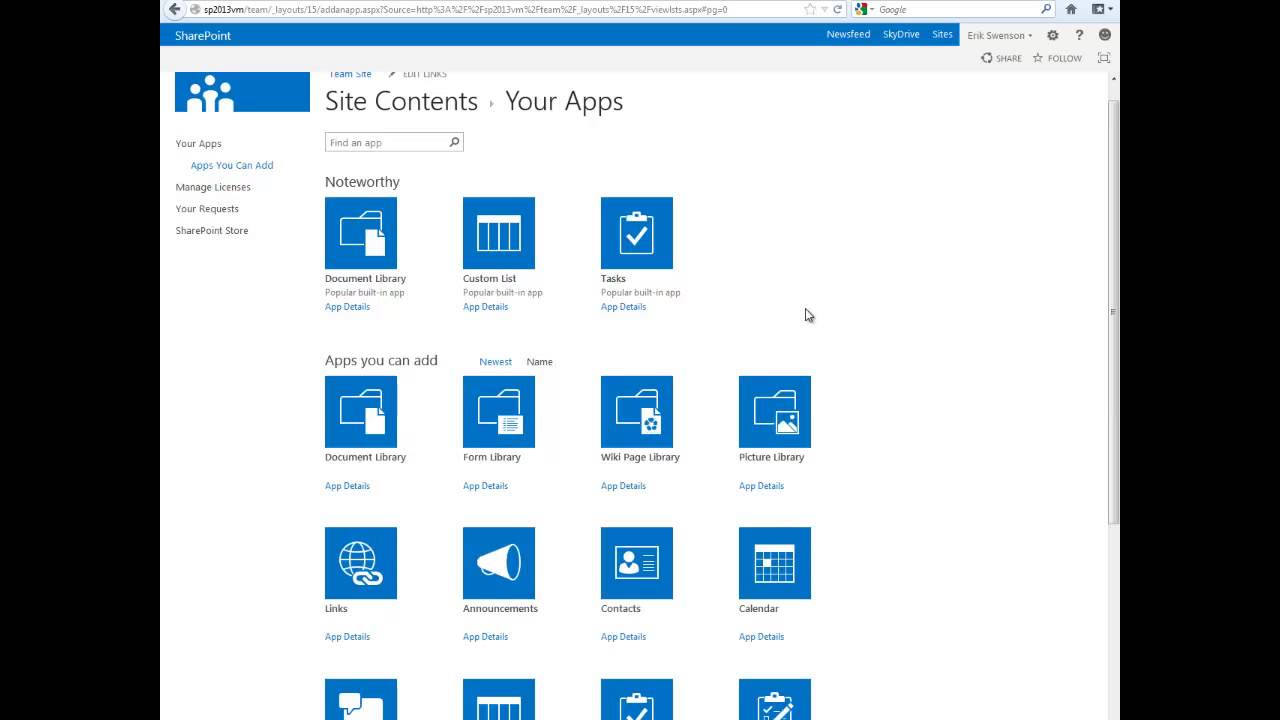Click the pencil Edit Links icon
This screenshot has height=720, width=1280.
pyautogui.click(x=392, y=74)
